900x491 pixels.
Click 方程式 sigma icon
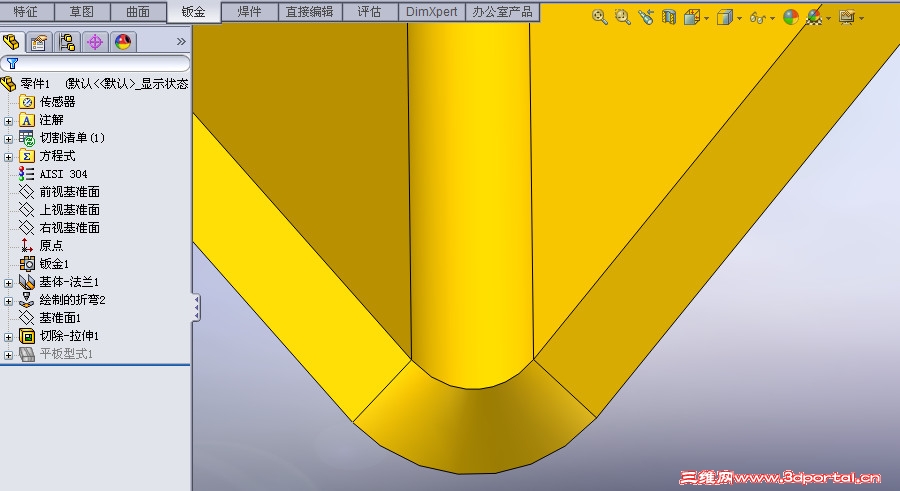pos(26,156)
